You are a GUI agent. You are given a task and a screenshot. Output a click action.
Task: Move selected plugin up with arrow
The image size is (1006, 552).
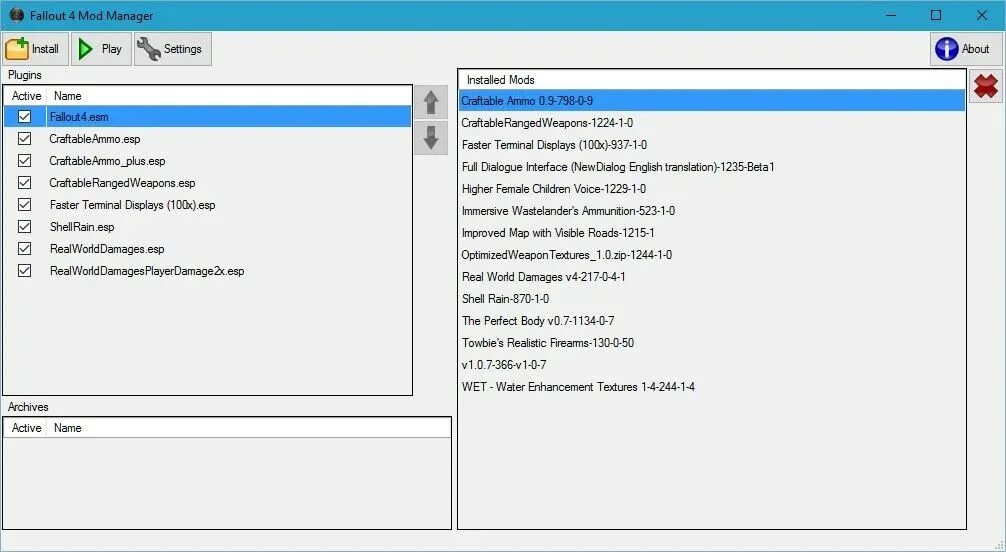(x=431, y=103)
